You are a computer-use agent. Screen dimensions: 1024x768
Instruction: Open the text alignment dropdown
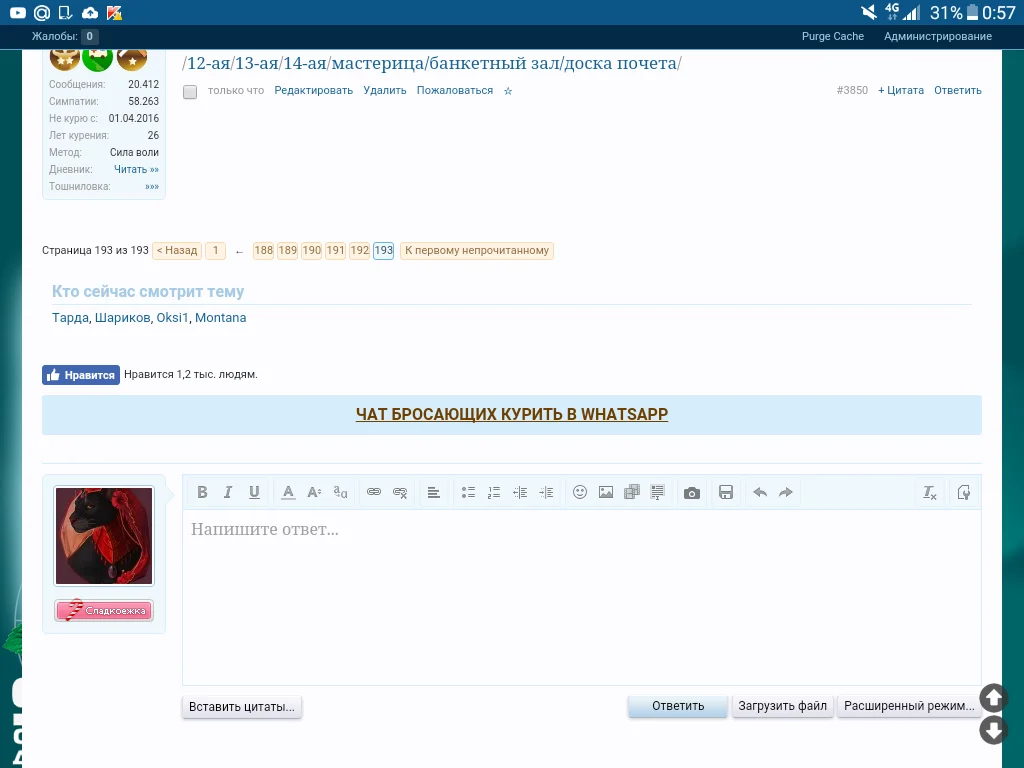pos(432,492)
